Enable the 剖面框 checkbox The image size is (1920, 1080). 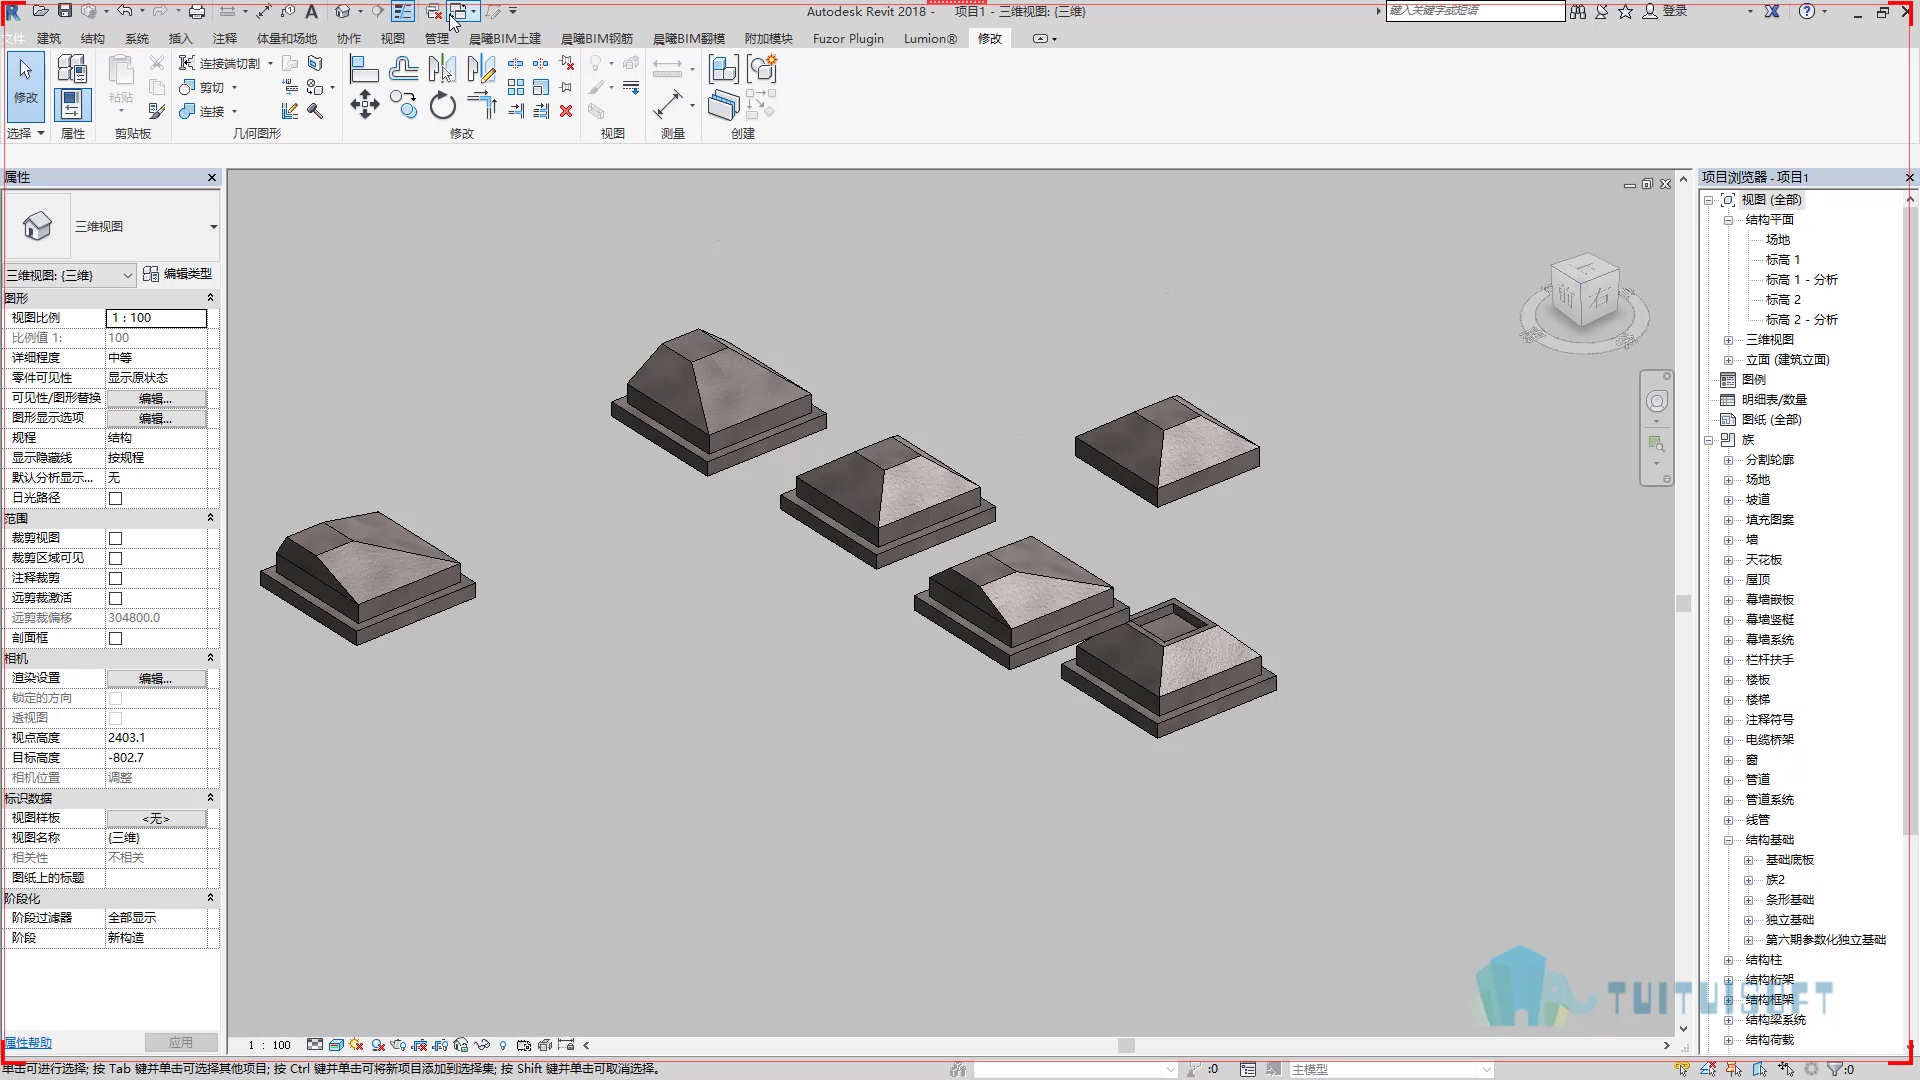pos(115,638)
